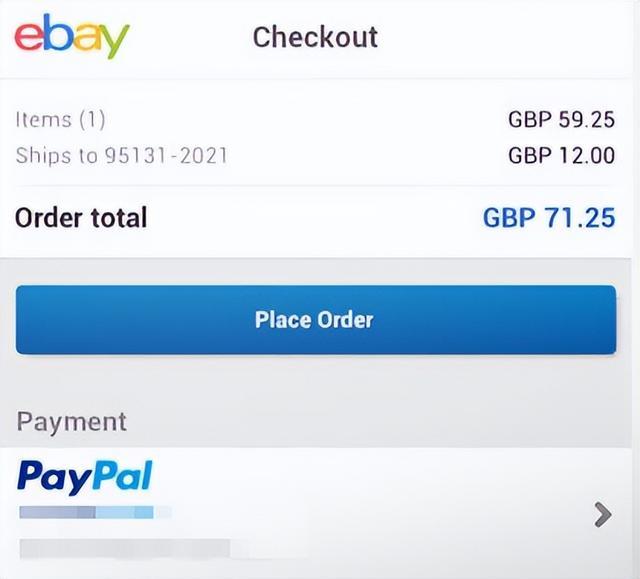Click the PayPal logo

tap(85, 477)
